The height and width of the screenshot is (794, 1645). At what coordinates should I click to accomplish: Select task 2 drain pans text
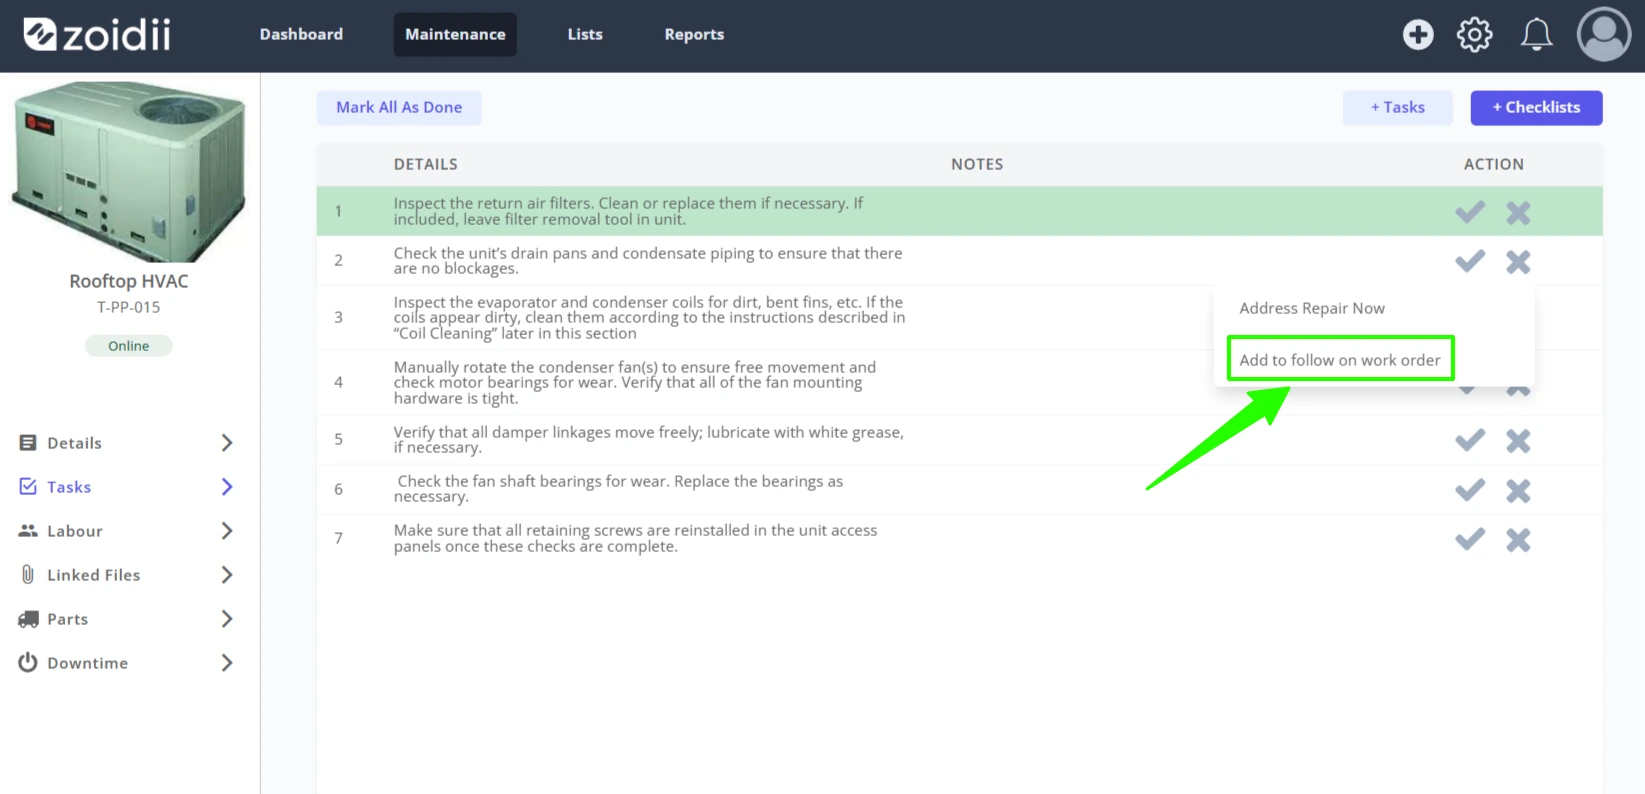(648, 260)
